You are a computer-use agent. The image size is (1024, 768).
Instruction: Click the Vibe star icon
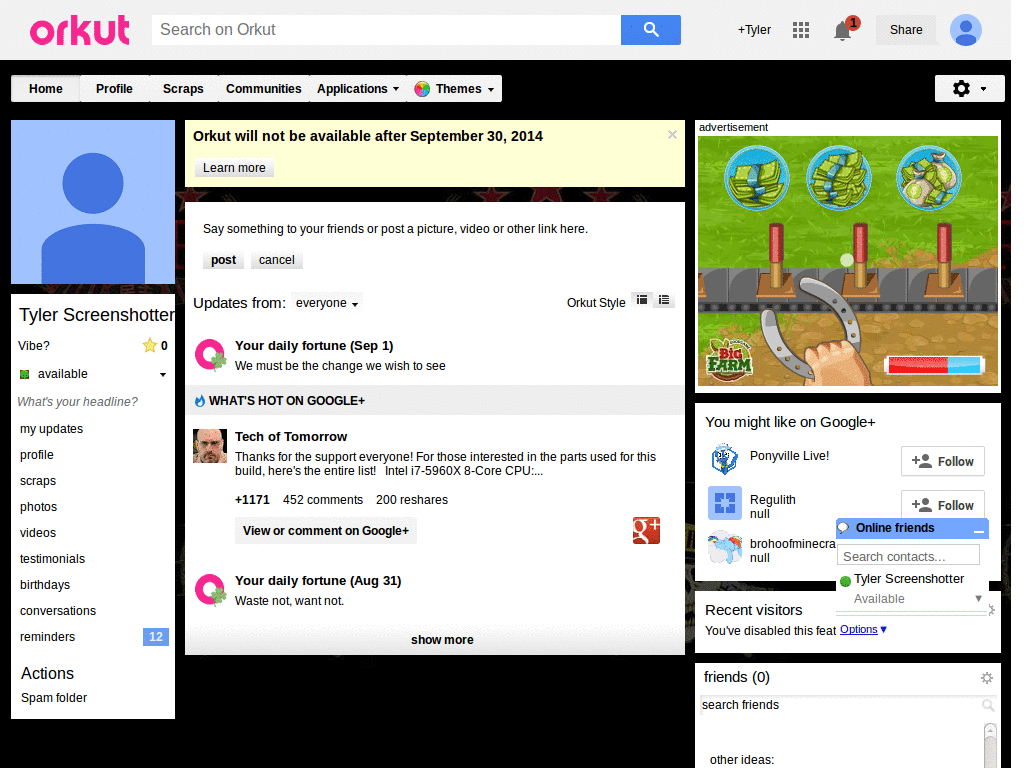[x=150, y=345]
